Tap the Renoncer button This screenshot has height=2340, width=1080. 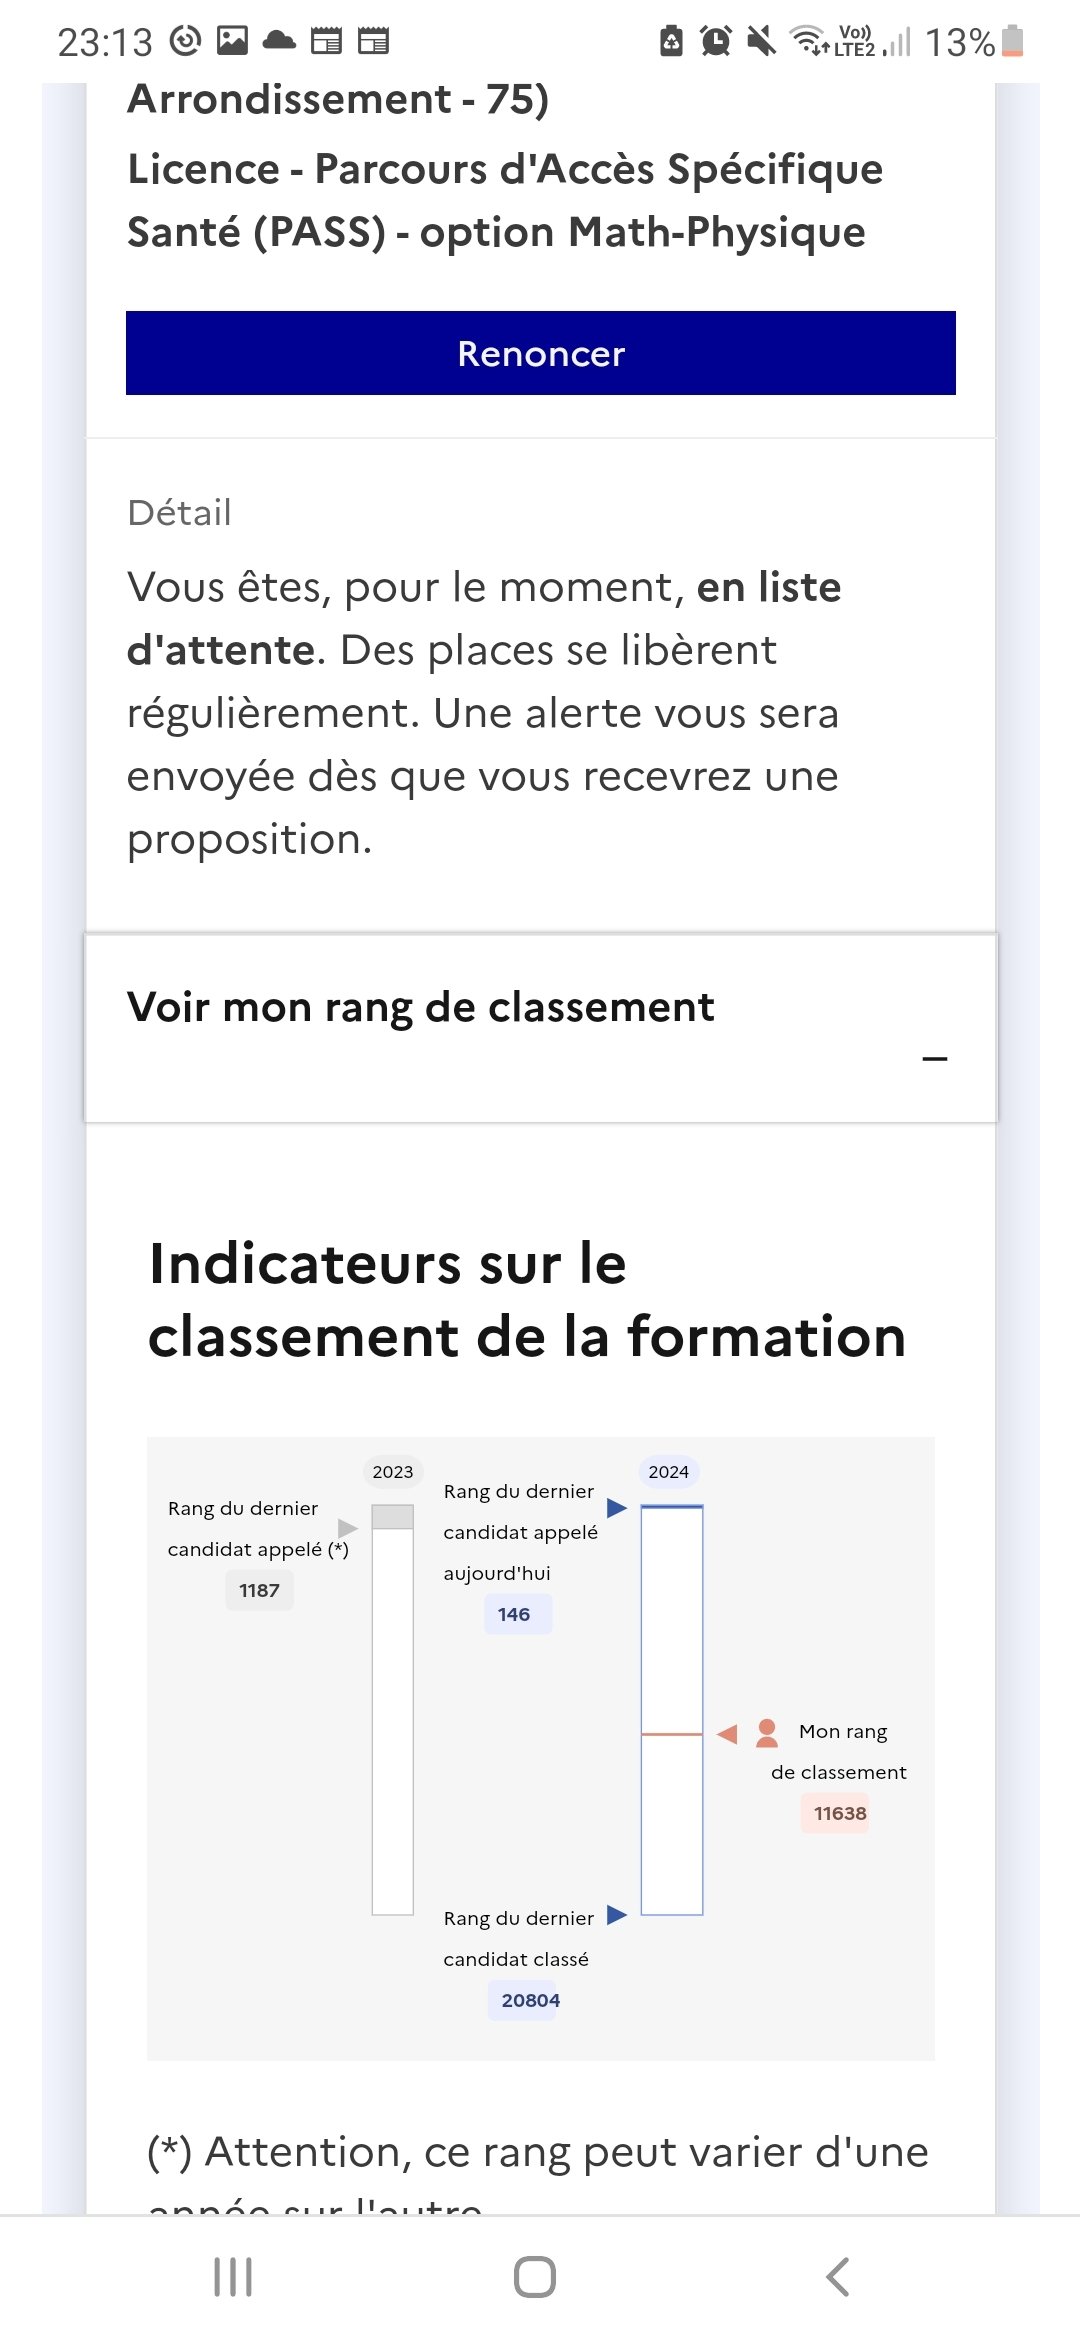coord(540,353)
